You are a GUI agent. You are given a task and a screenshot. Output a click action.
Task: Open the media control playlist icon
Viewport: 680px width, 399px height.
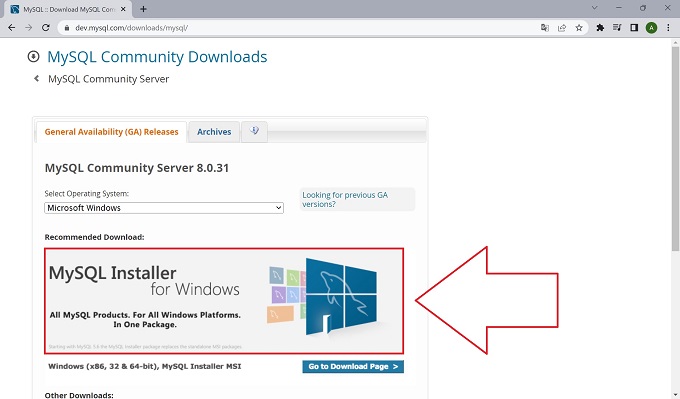[x=617, y=28]
